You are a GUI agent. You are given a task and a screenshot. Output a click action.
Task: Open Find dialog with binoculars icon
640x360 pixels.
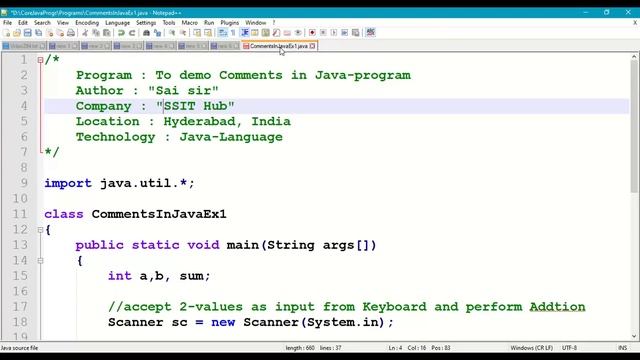146,33
